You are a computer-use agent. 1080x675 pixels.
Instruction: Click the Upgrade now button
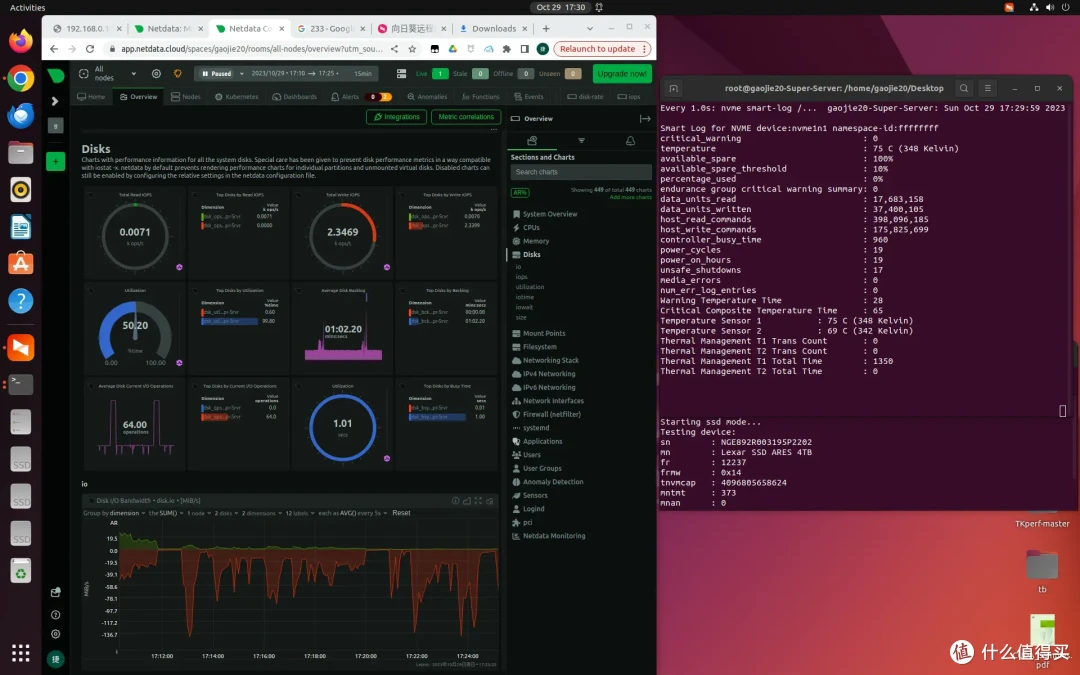pos(620,74)
